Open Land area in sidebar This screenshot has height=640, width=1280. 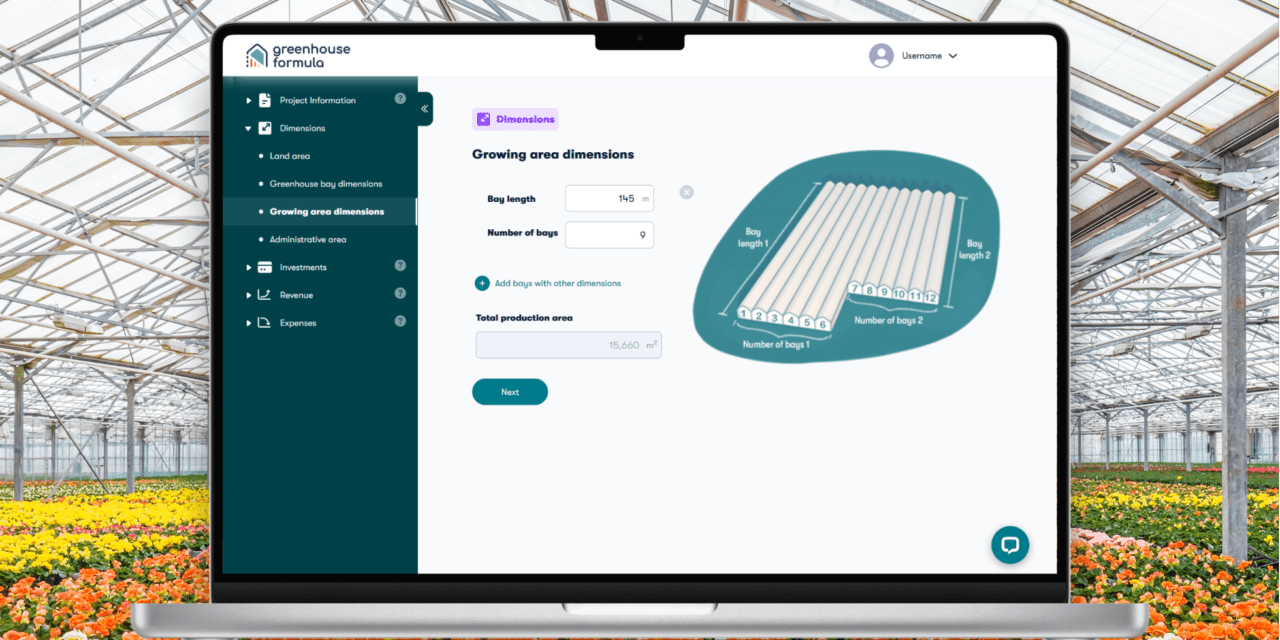[x=289, y=156]
